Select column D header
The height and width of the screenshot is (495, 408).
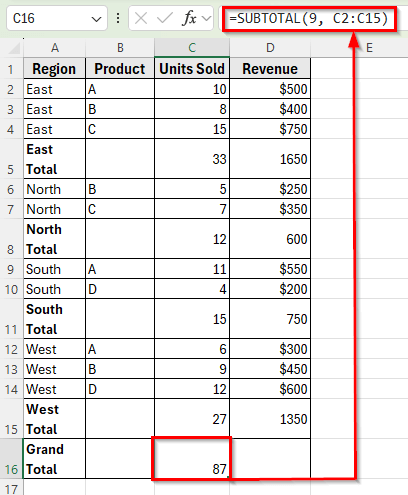pyautogui.click(x=270, y=48)
